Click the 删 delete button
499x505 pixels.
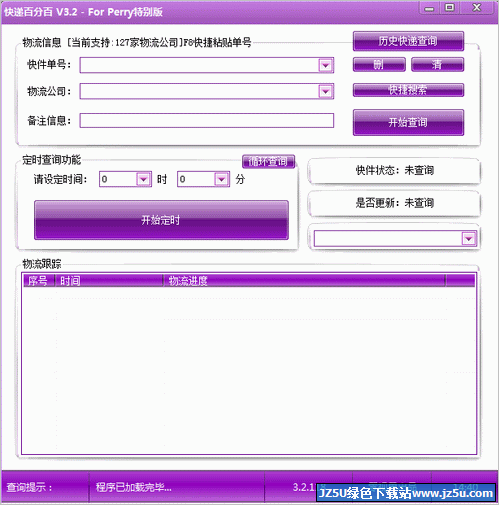click(379, 64)
